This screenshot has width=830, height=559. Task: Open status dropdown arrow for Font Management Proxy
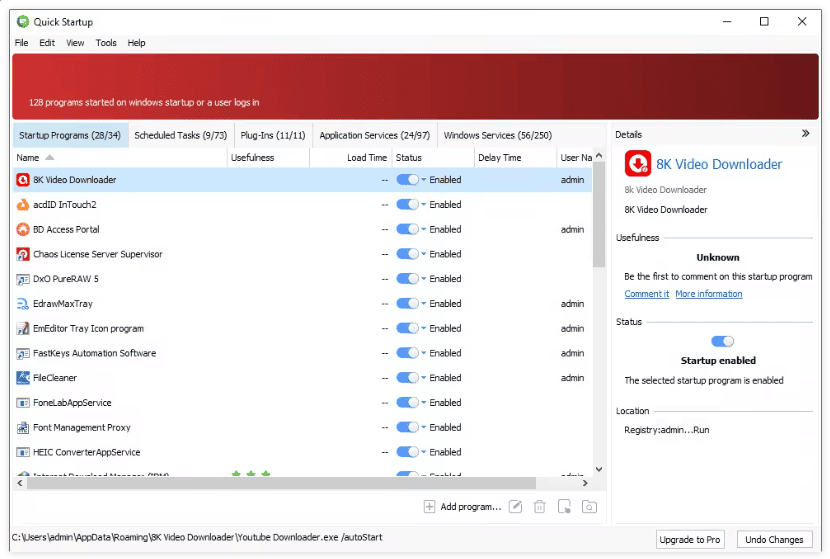click(x=423, y=427)
